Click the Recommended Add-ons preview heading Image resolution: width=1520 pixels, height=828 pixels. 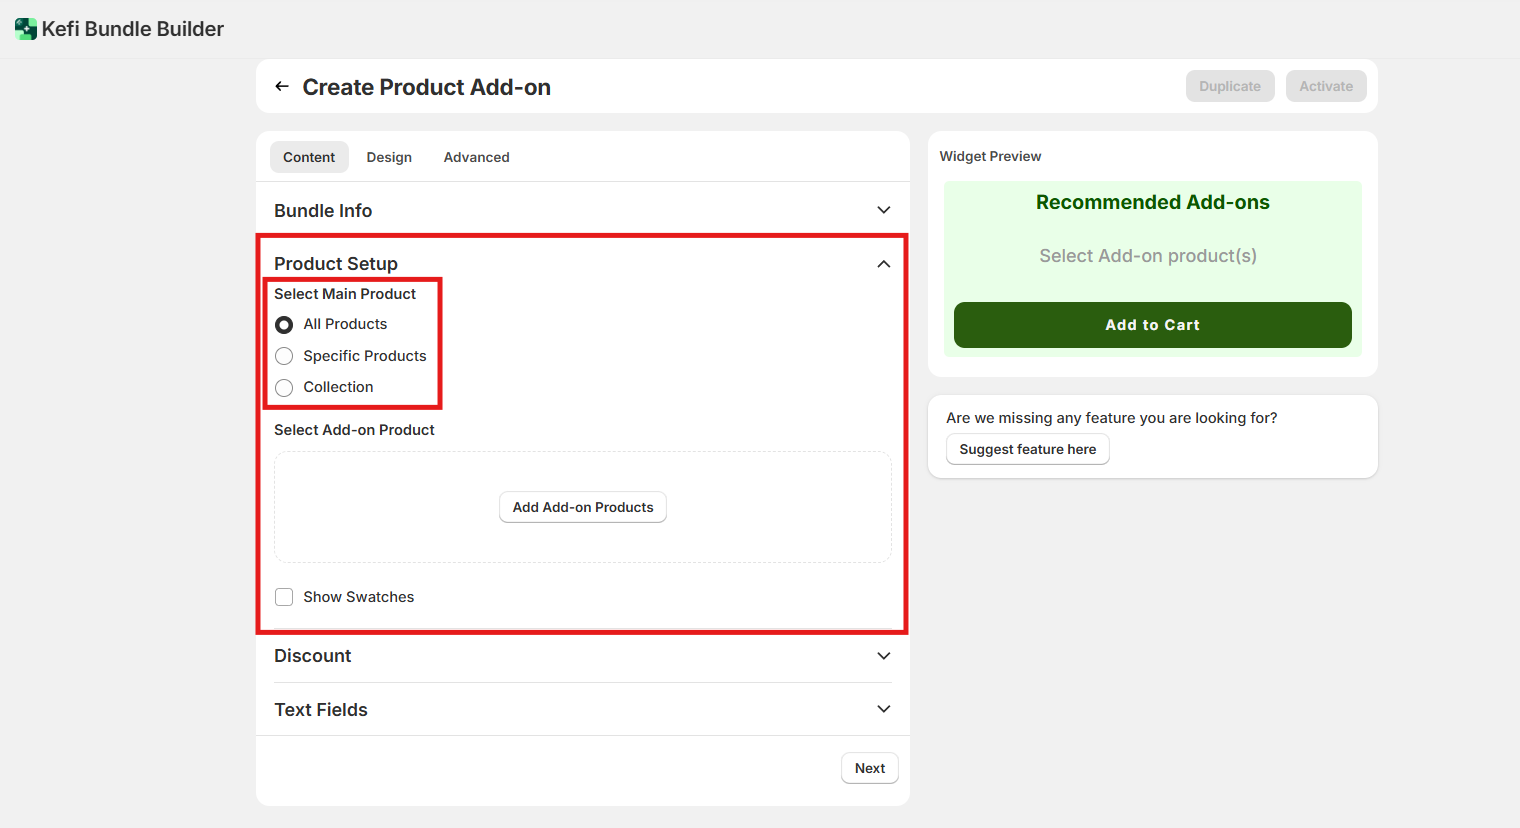1152,202
